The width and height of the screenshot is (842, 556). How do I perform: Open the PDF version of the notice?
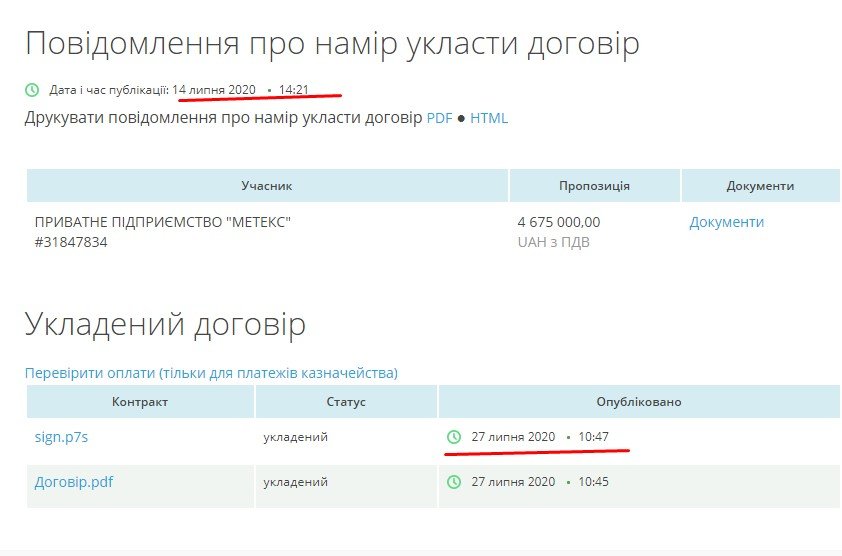[x=439, y=118]
